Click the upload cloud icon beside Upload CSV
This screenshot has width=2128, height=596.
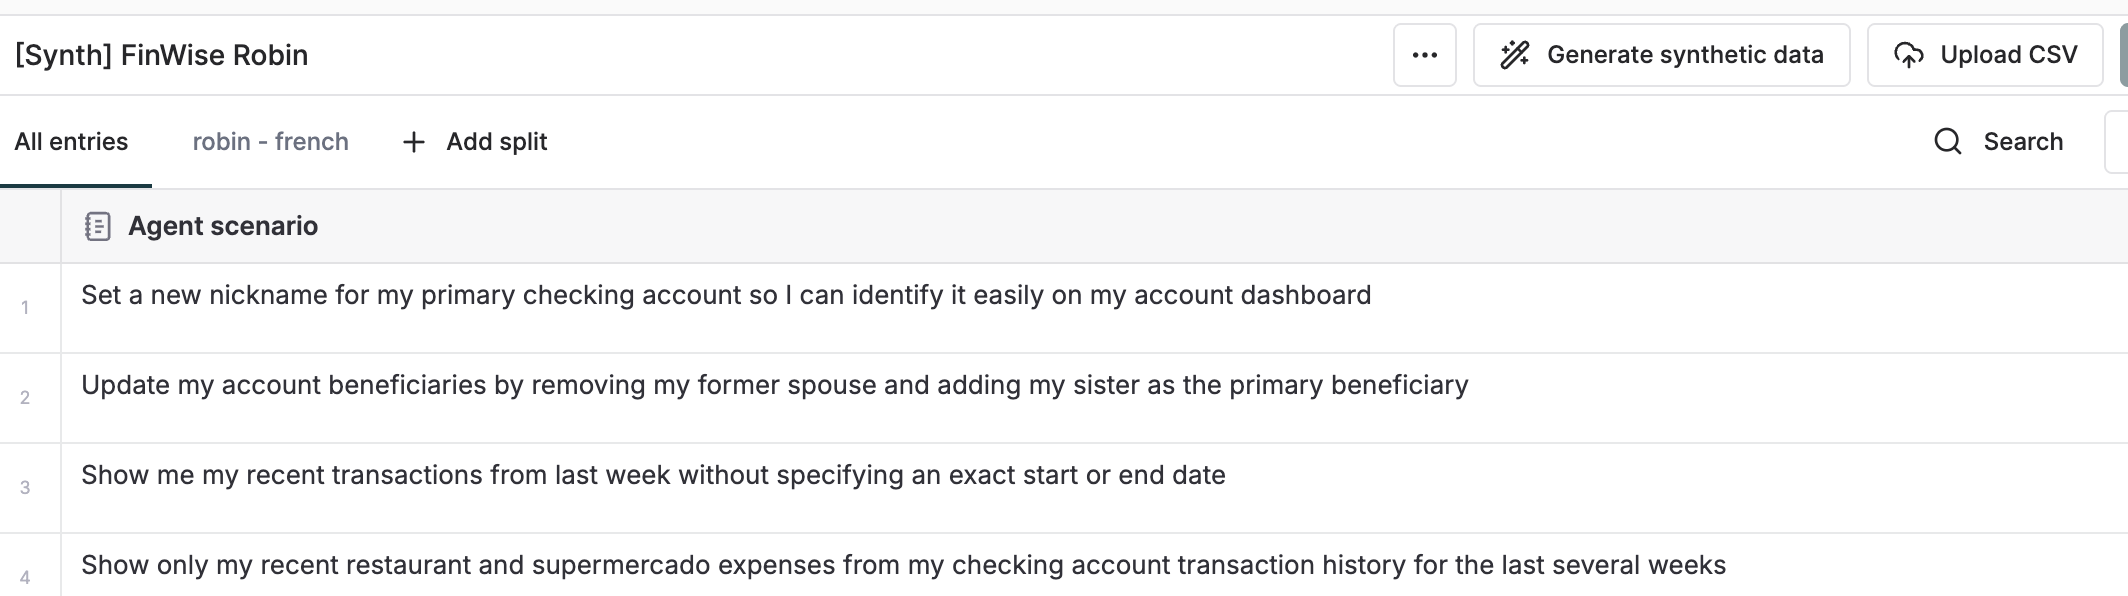click(1910, 54)
